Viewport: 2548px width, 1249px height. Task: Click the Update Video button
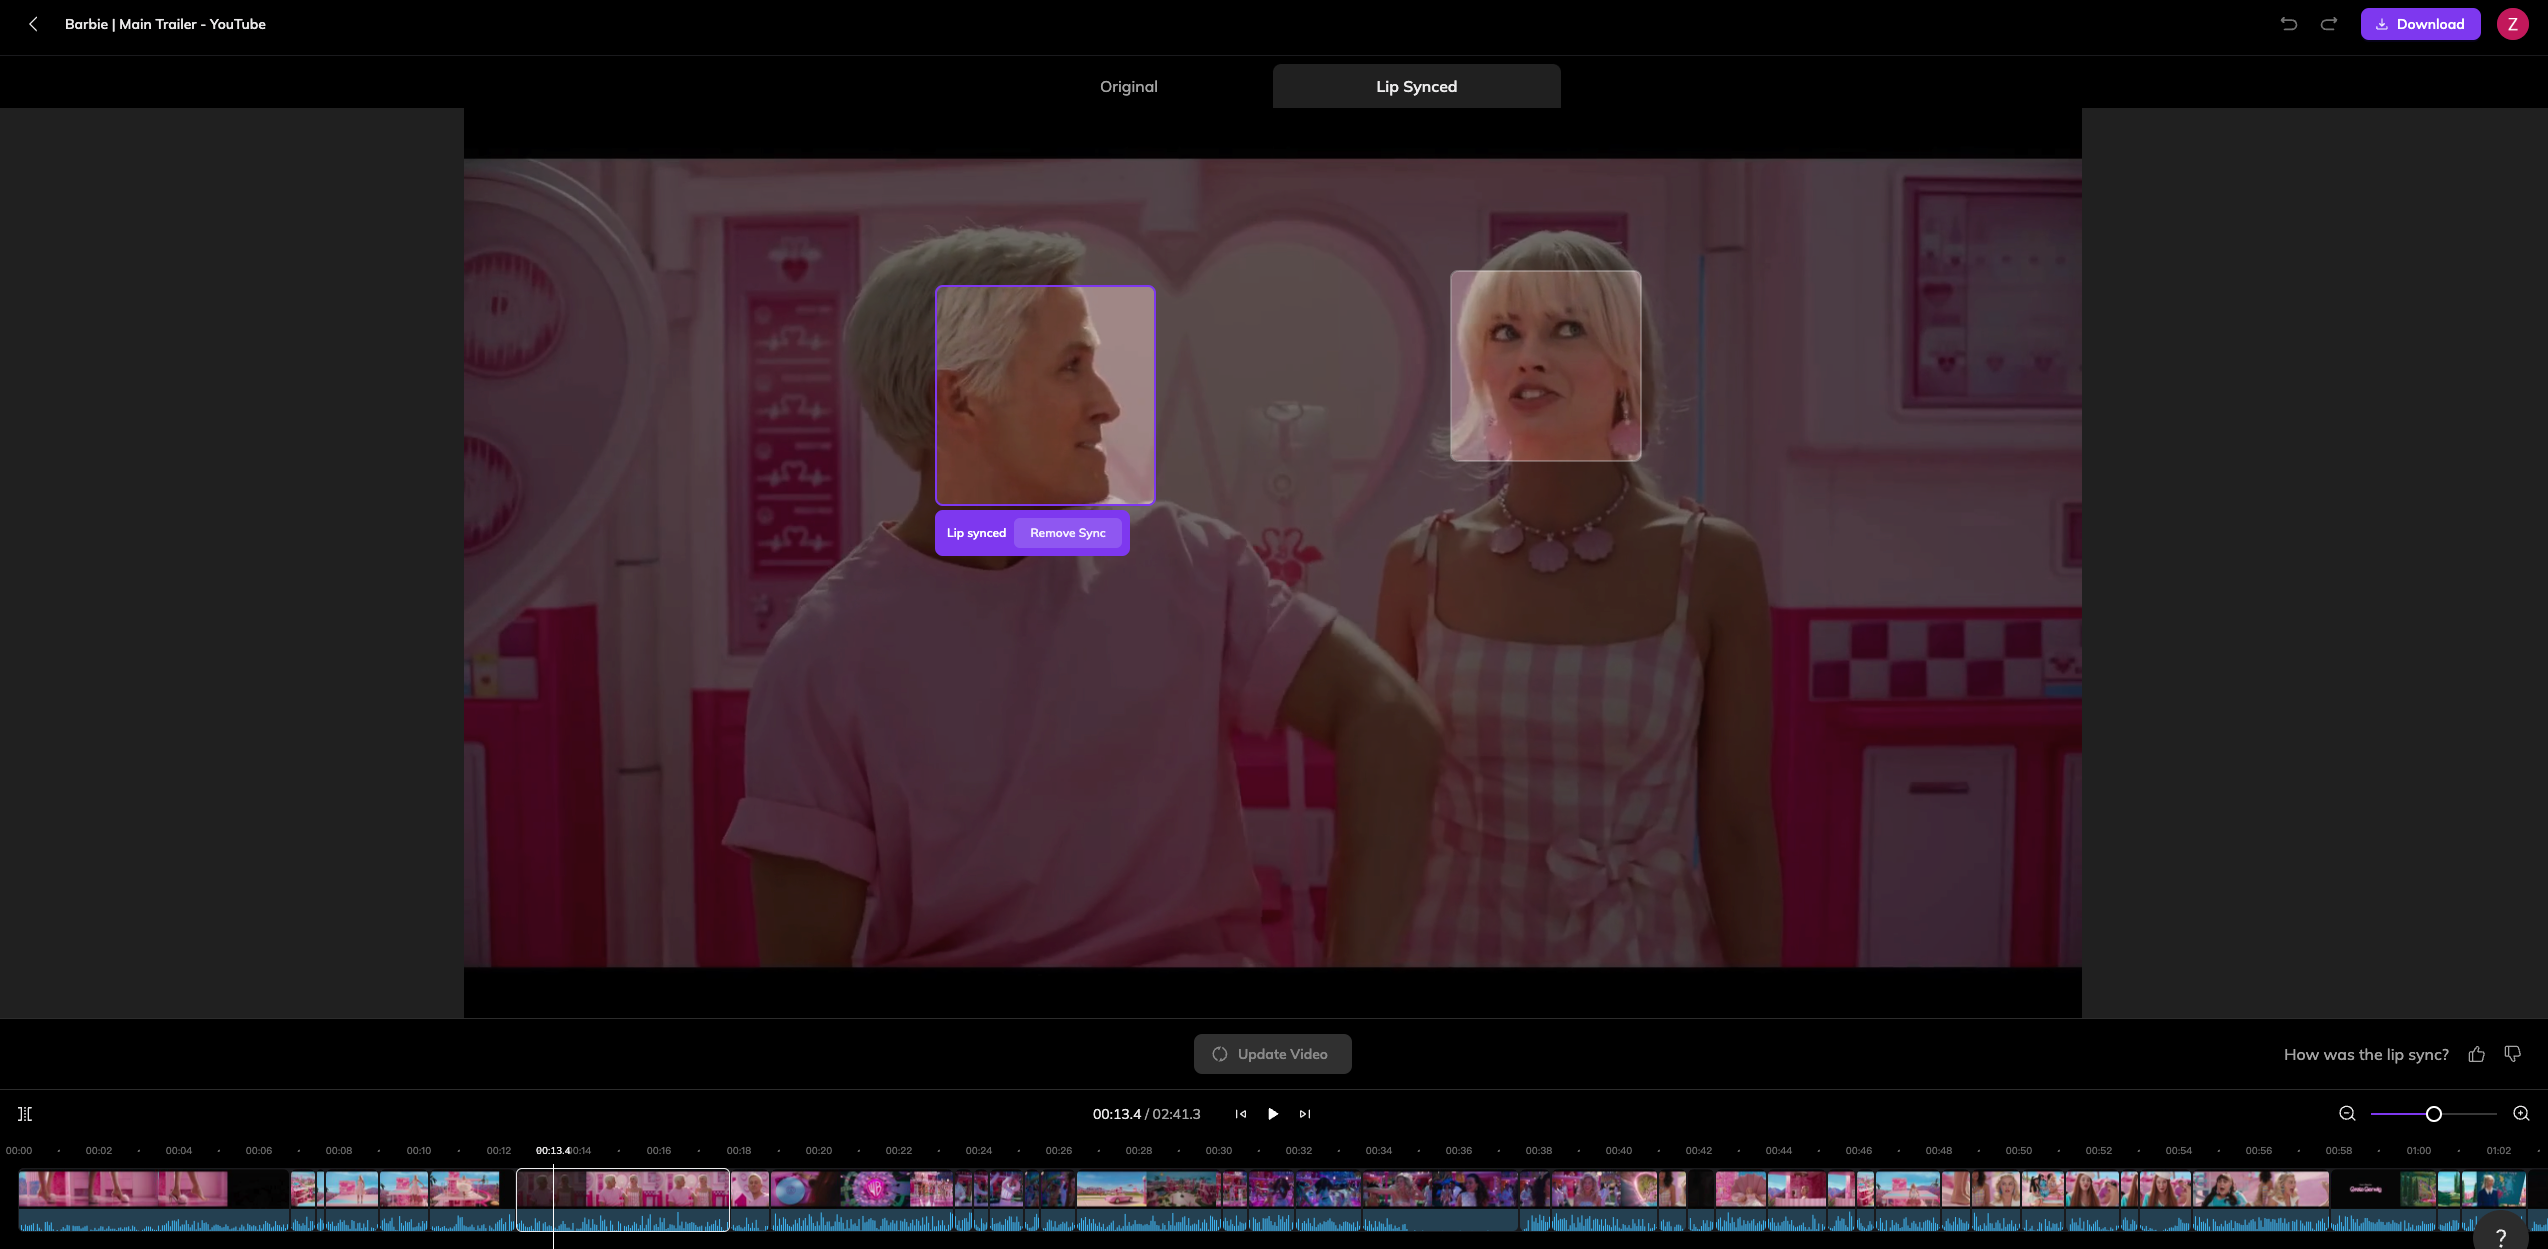click(1272, 1052)
